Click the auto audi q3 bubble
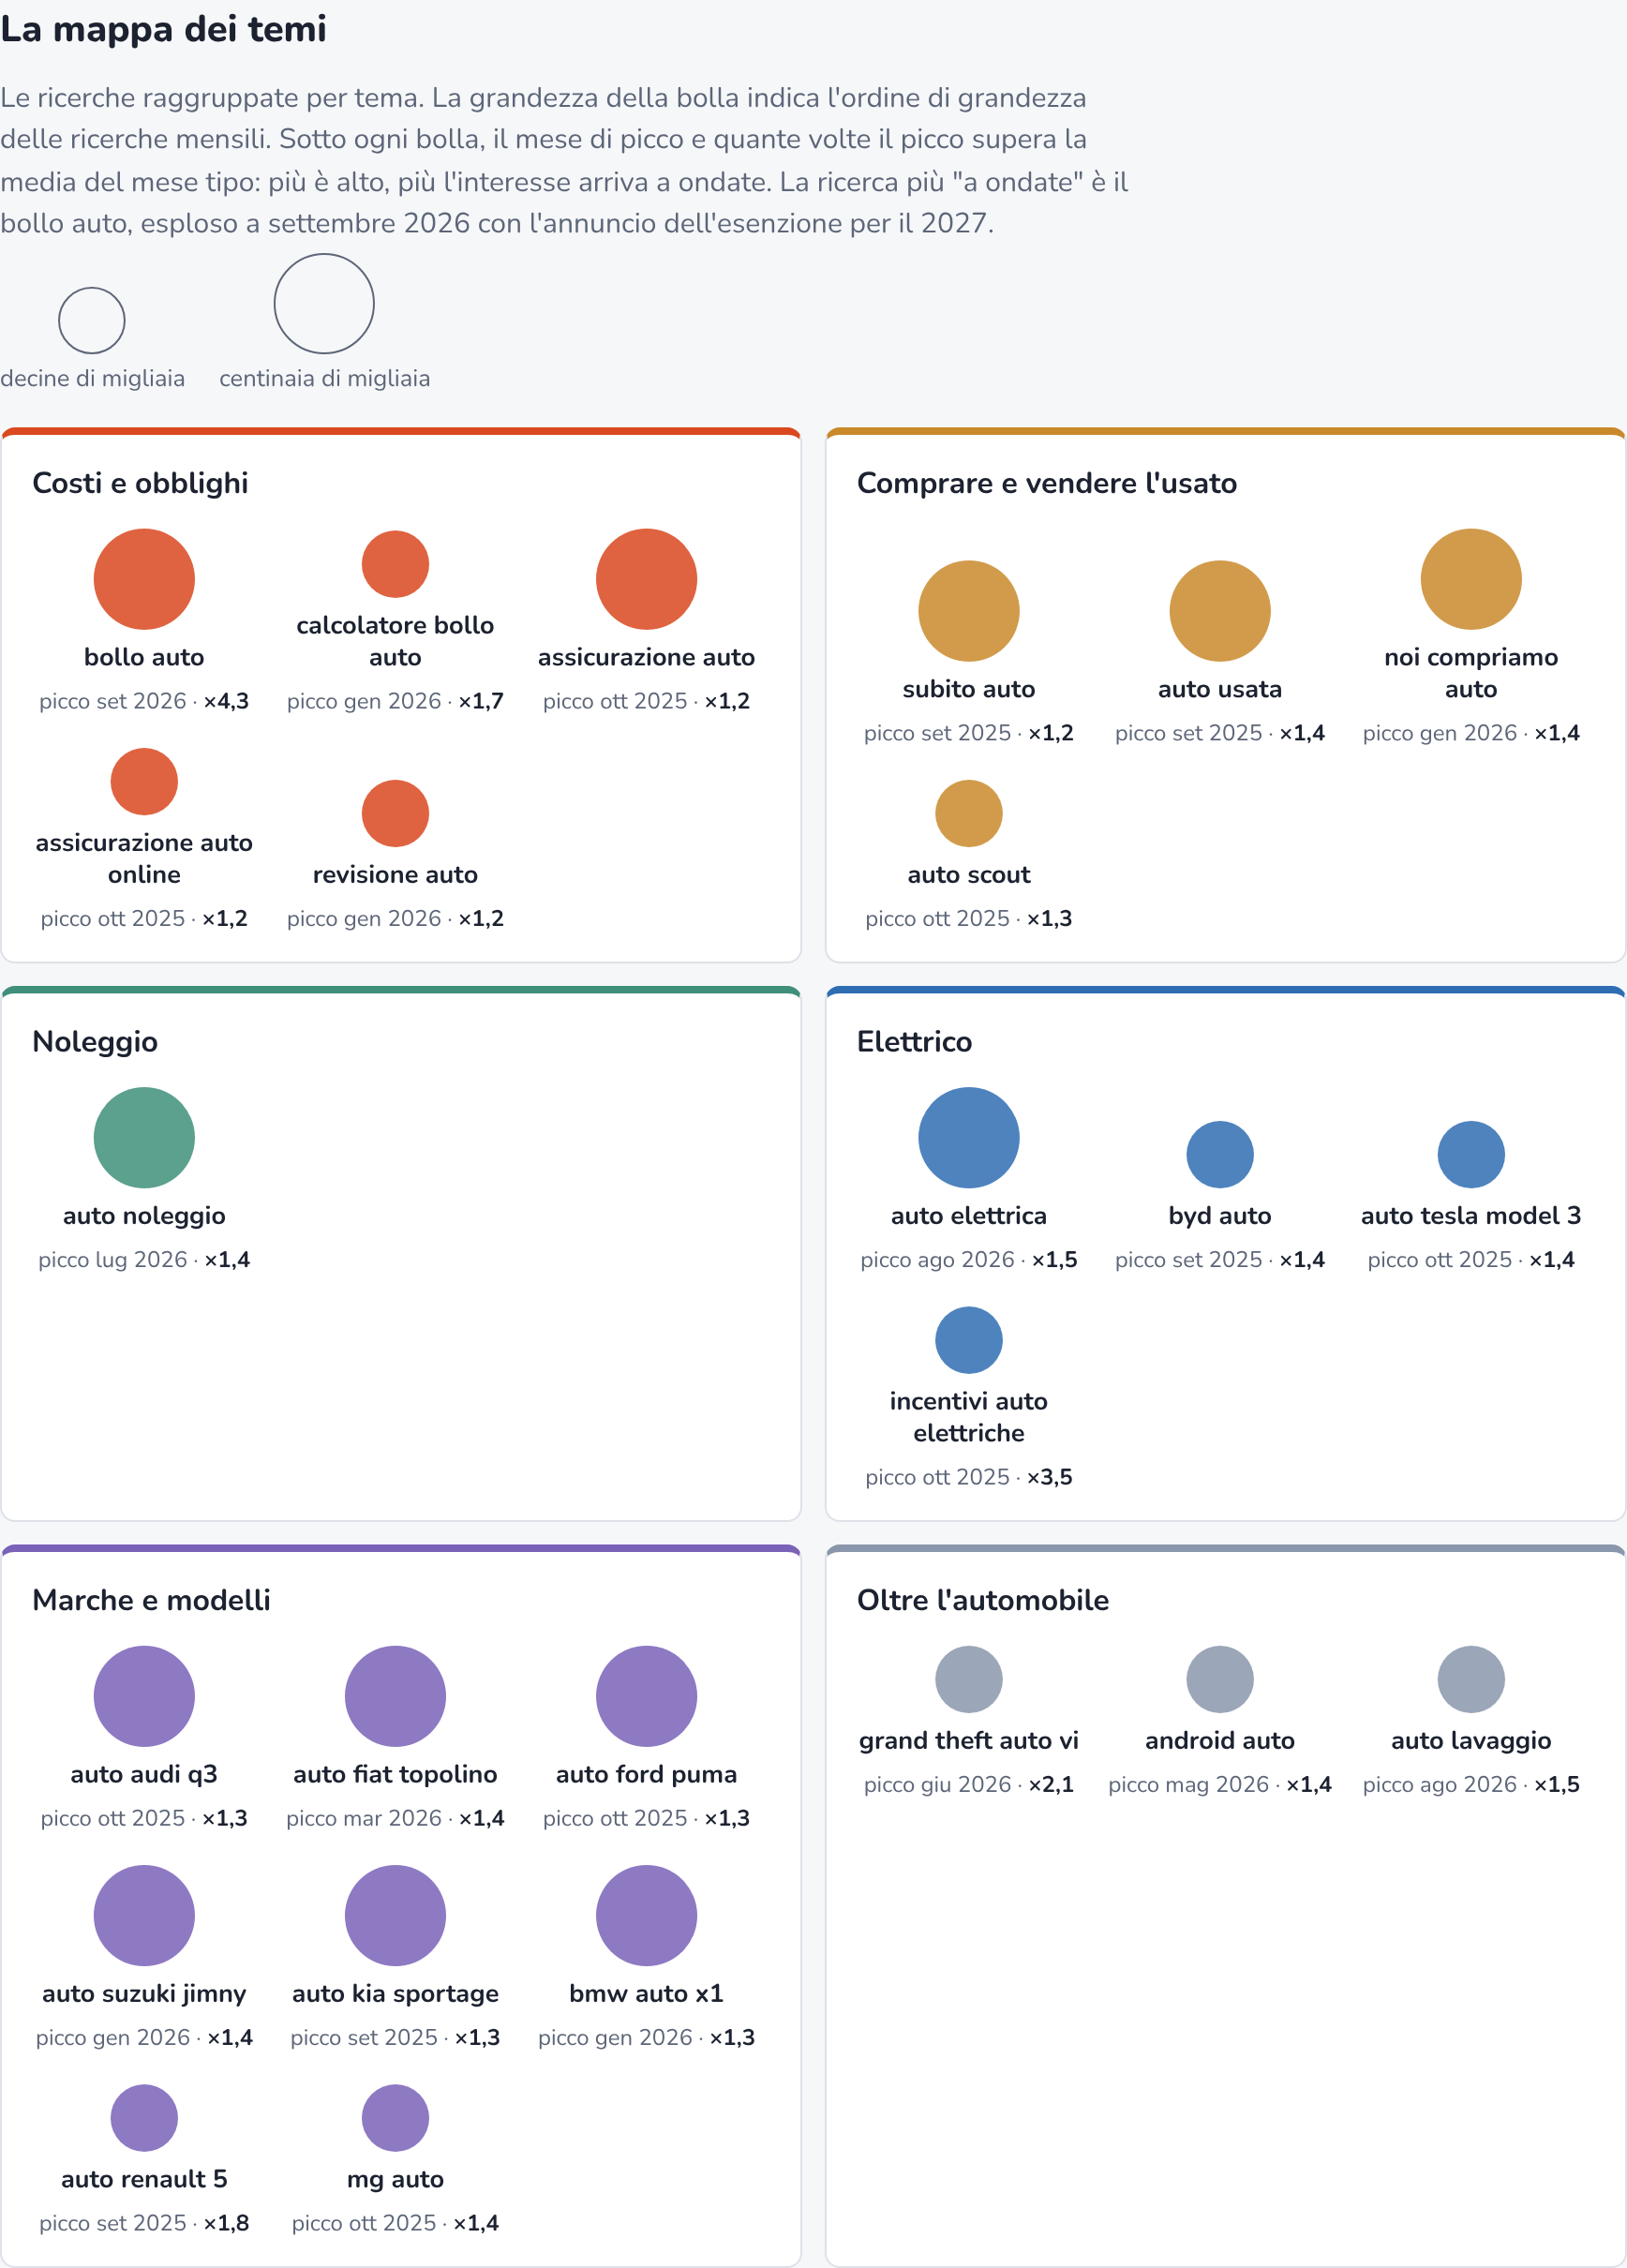Image resolution: width=1627 pixels, height=2268 pixels. 144,1696
